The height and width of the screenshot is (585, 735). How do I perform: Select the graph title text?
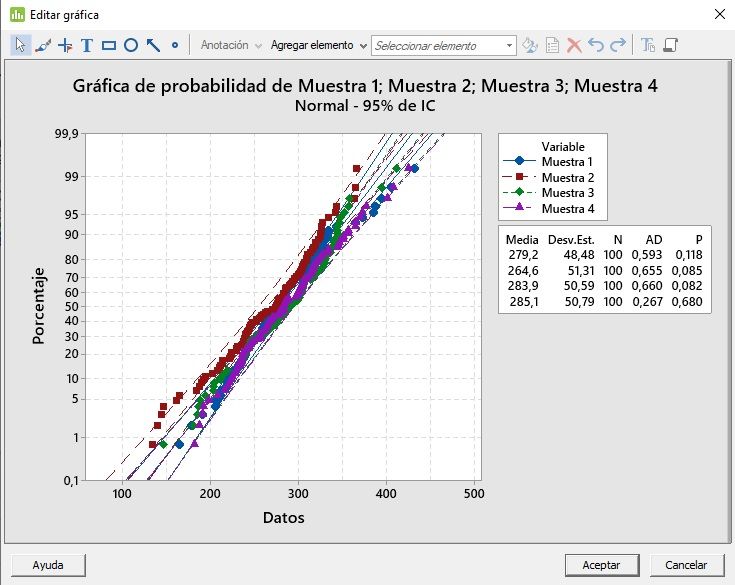[365, 86]
